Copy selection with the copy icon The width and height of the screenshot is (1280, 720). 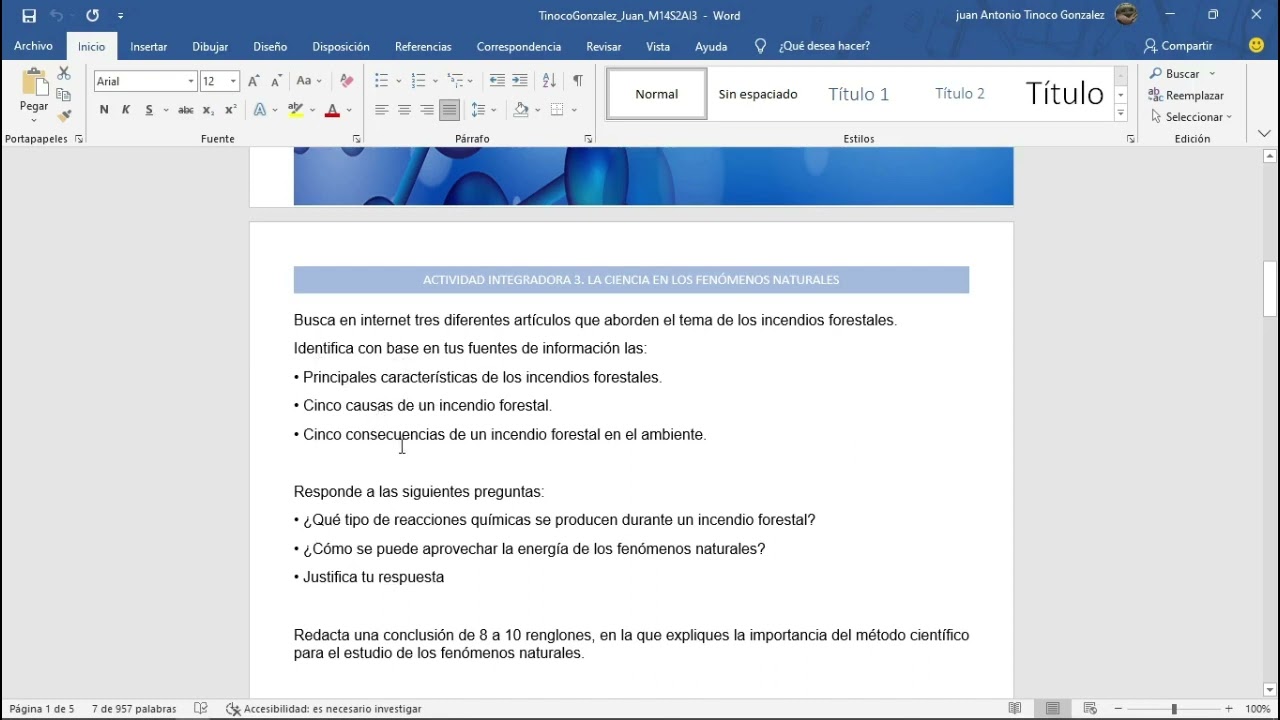[64, 95]
